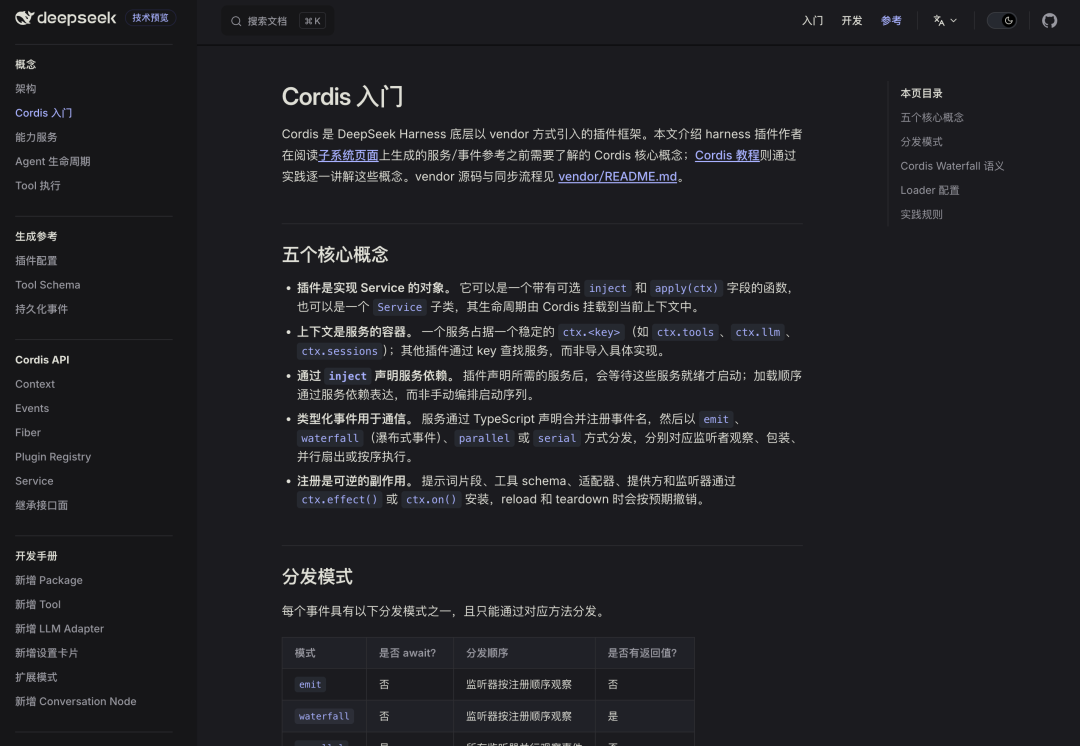
Task: Click the 生成参考 sidebar section heading
Action: [x=36, y=236]
